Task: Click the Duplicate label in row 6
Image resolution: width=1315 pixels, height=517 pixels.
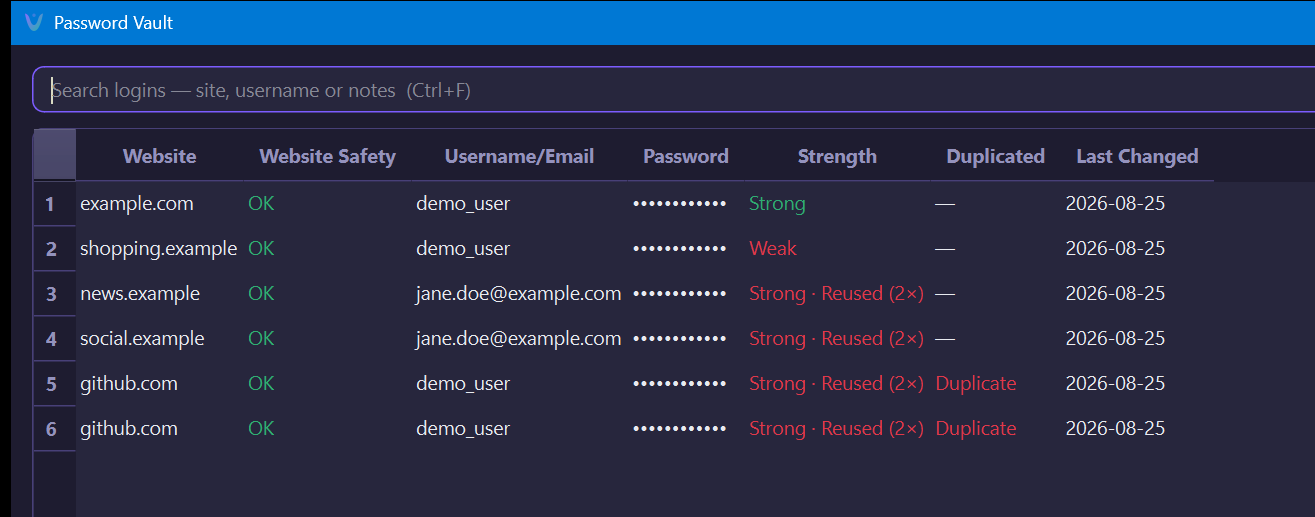Action: (976, 429)
